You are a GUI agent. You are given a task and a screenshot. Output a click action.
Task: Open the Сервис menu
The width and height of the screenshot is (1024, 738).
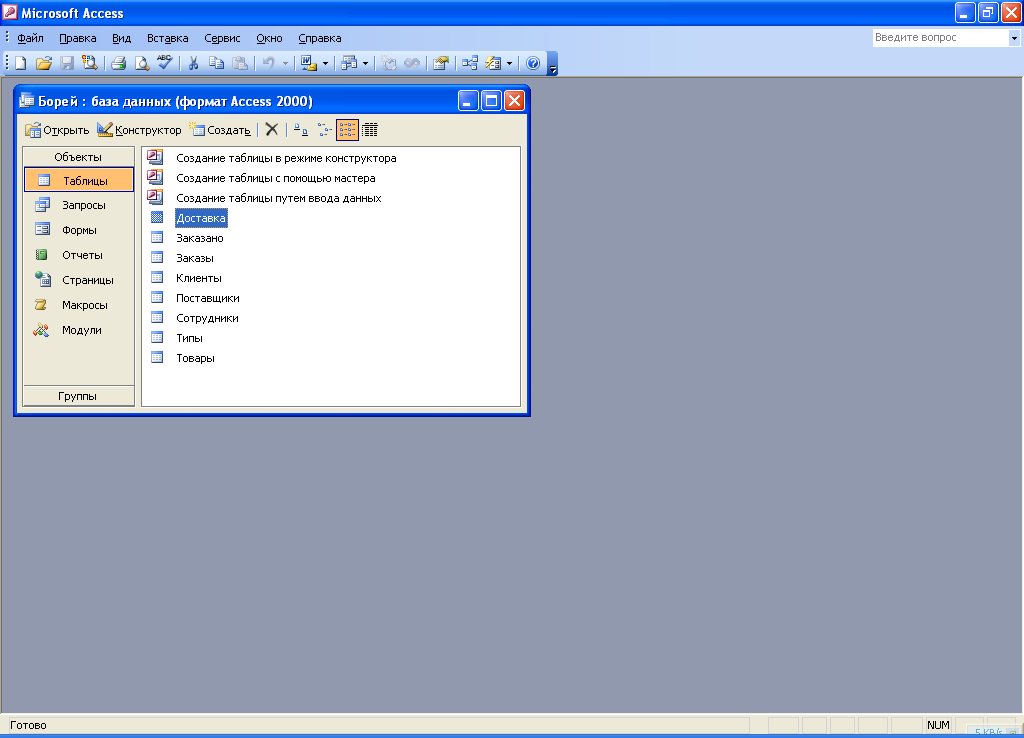pyautogui.click(x=222, y=38)
